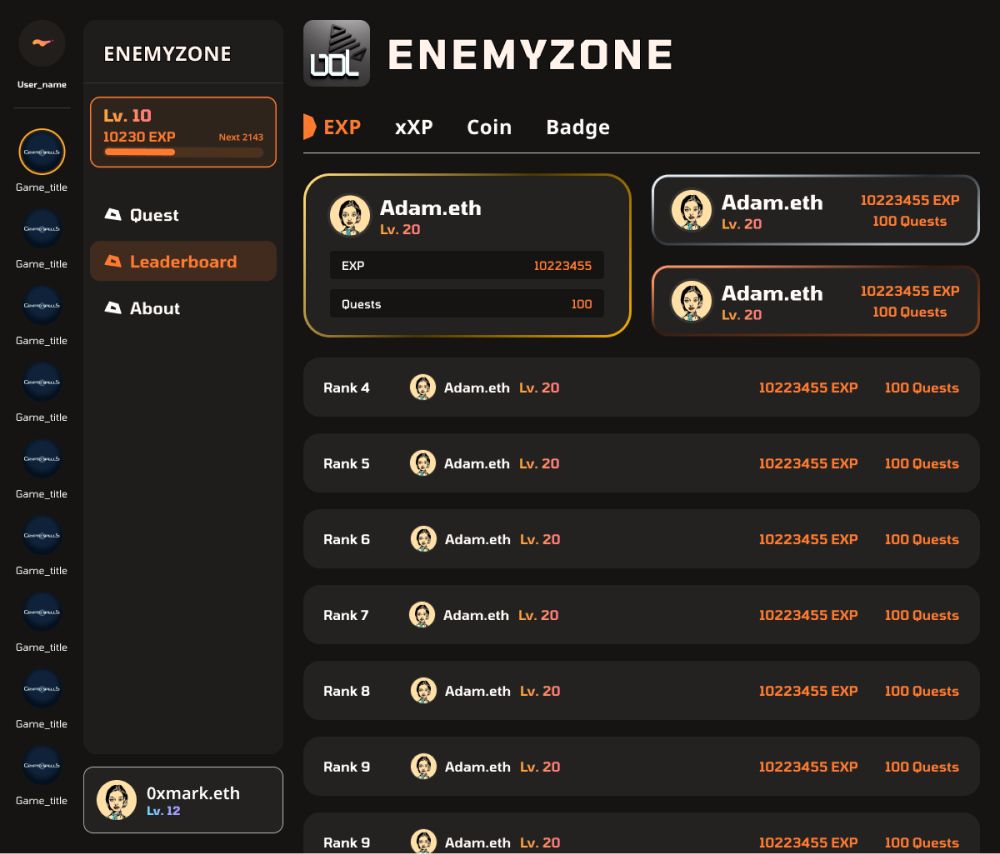
Task: Open the Badge tab
Action: (577, 127)
